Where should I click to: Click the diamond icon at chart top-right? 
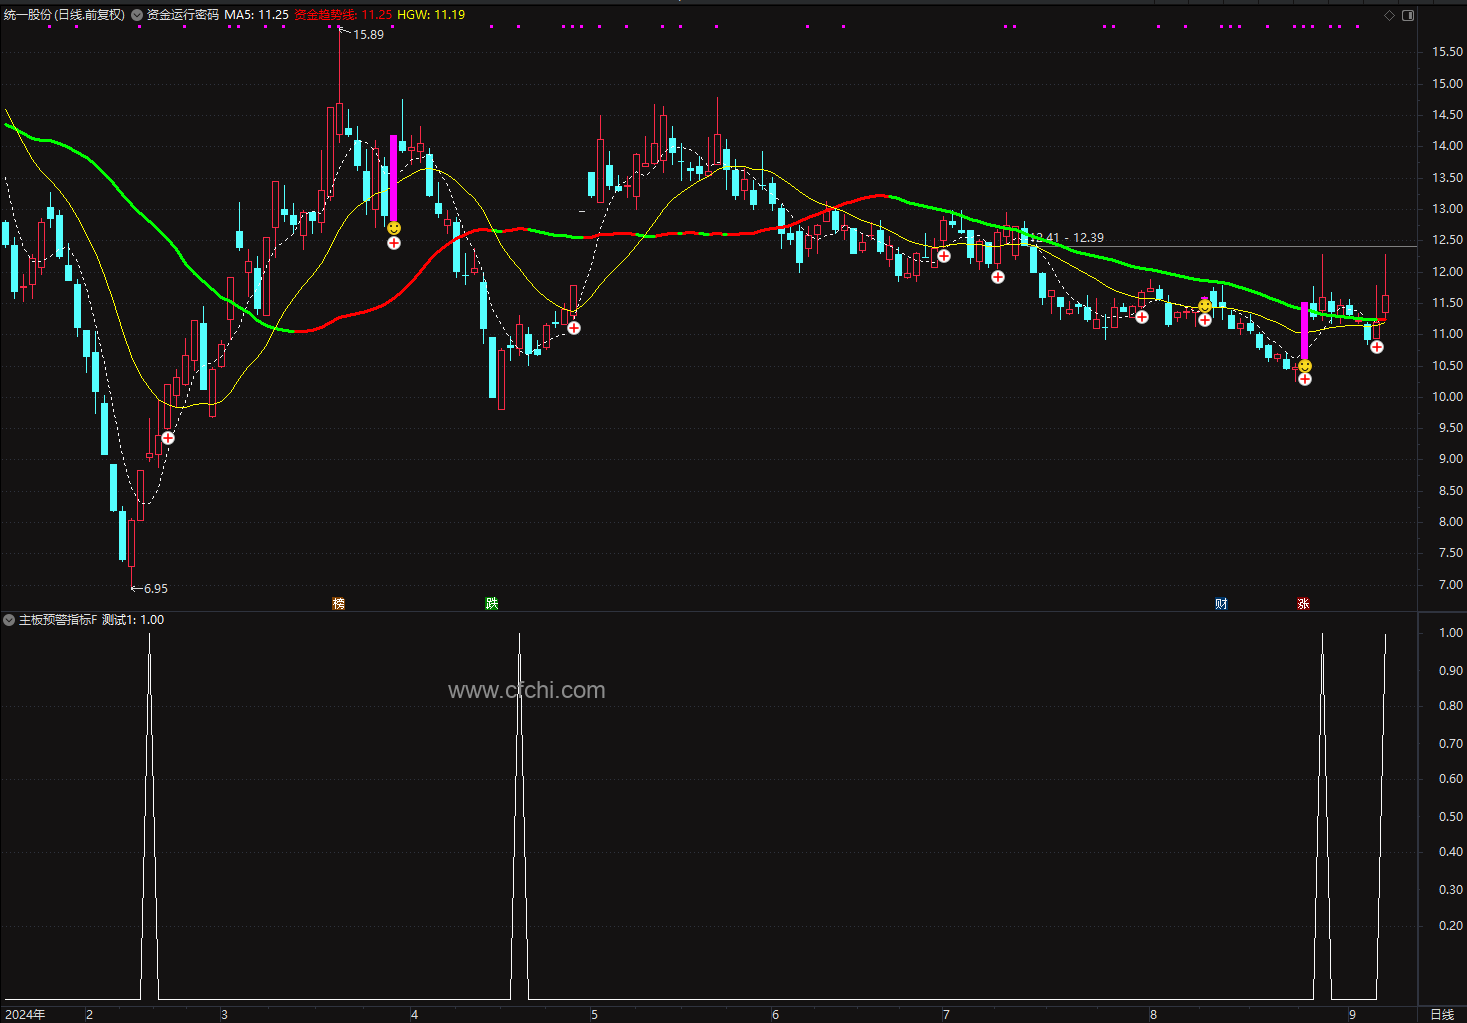click(x=1389, y=15)
